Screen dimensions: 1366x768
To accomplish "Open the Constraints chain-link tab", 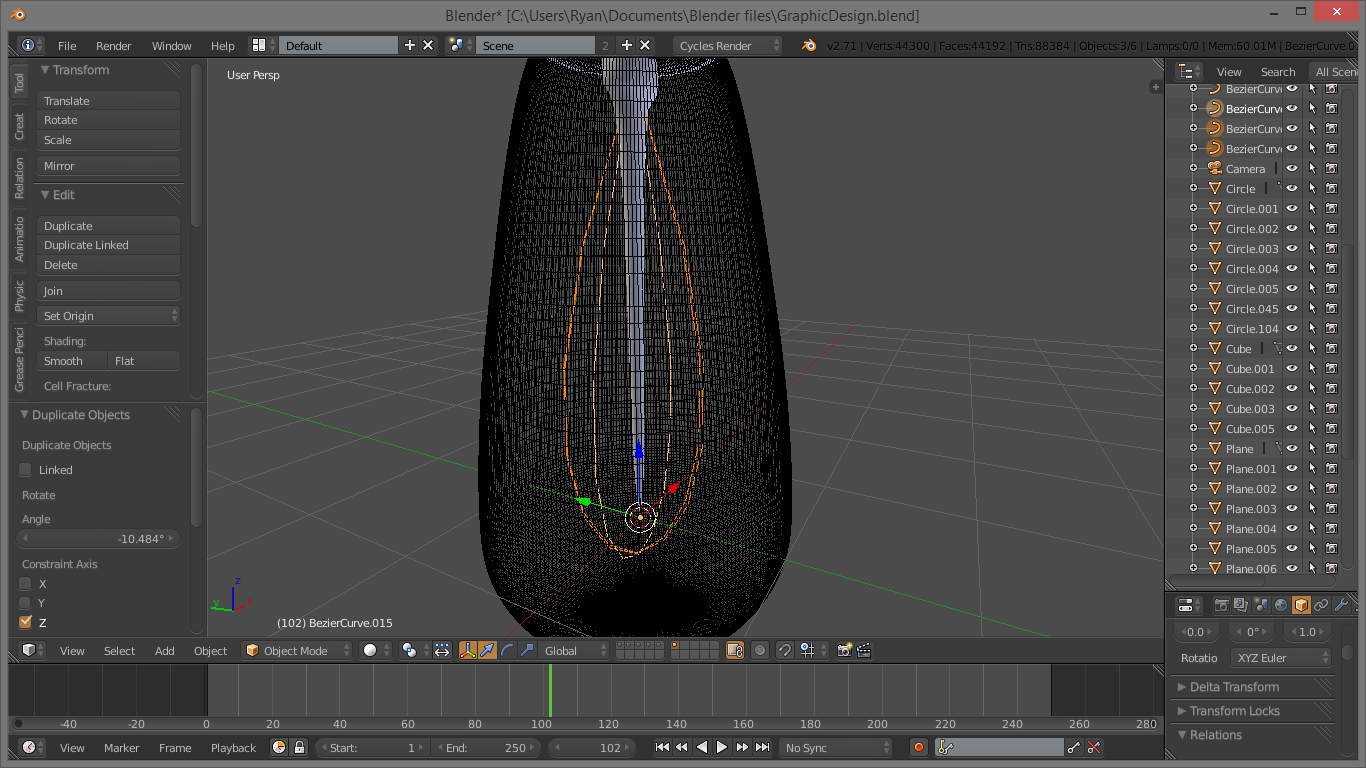I will click(1321, 605).
